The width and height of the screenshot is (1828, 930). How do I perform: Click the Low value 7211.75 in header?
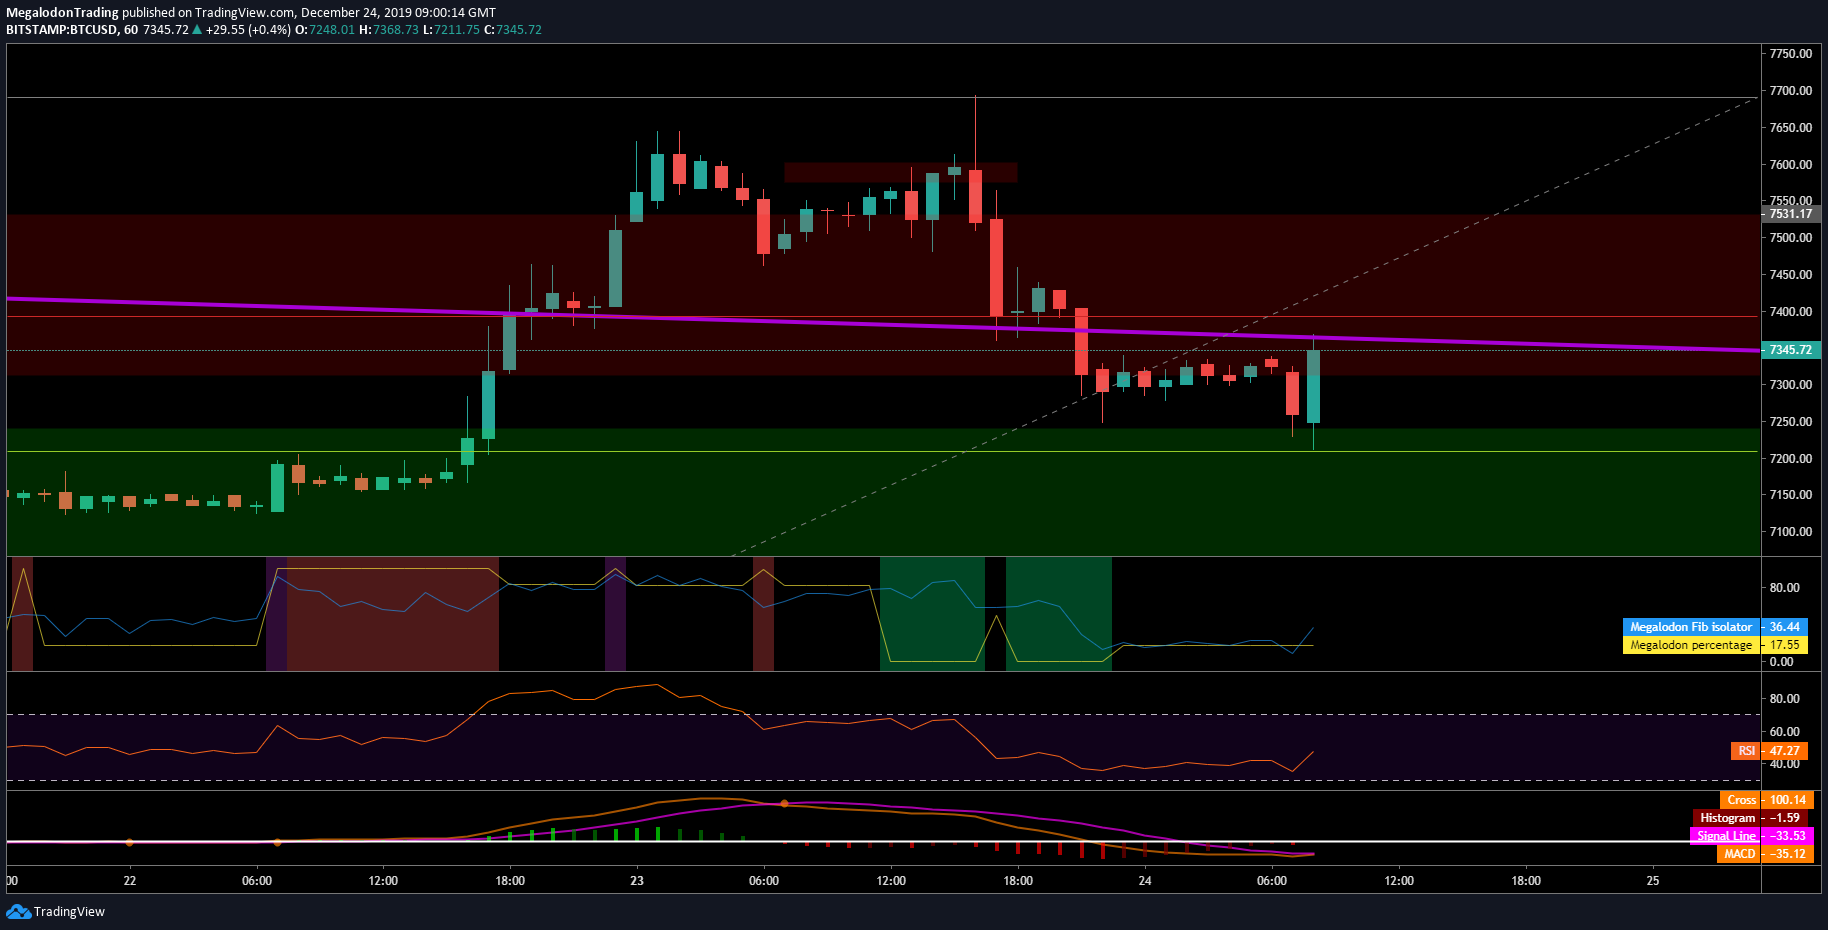[x=457, y=30]
